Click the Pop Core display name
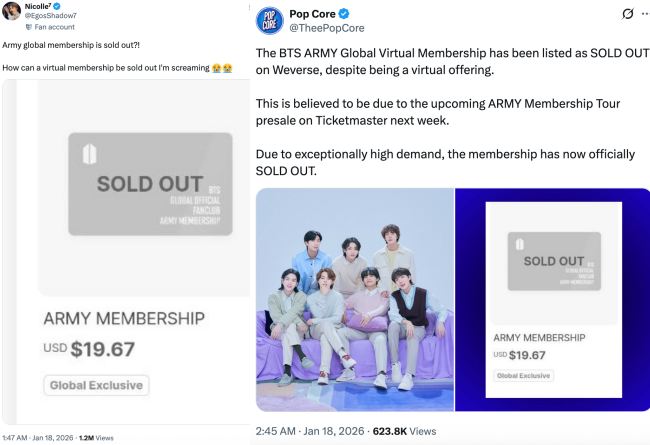The height and width of the screenshot is (445, 650). (314, 14)
